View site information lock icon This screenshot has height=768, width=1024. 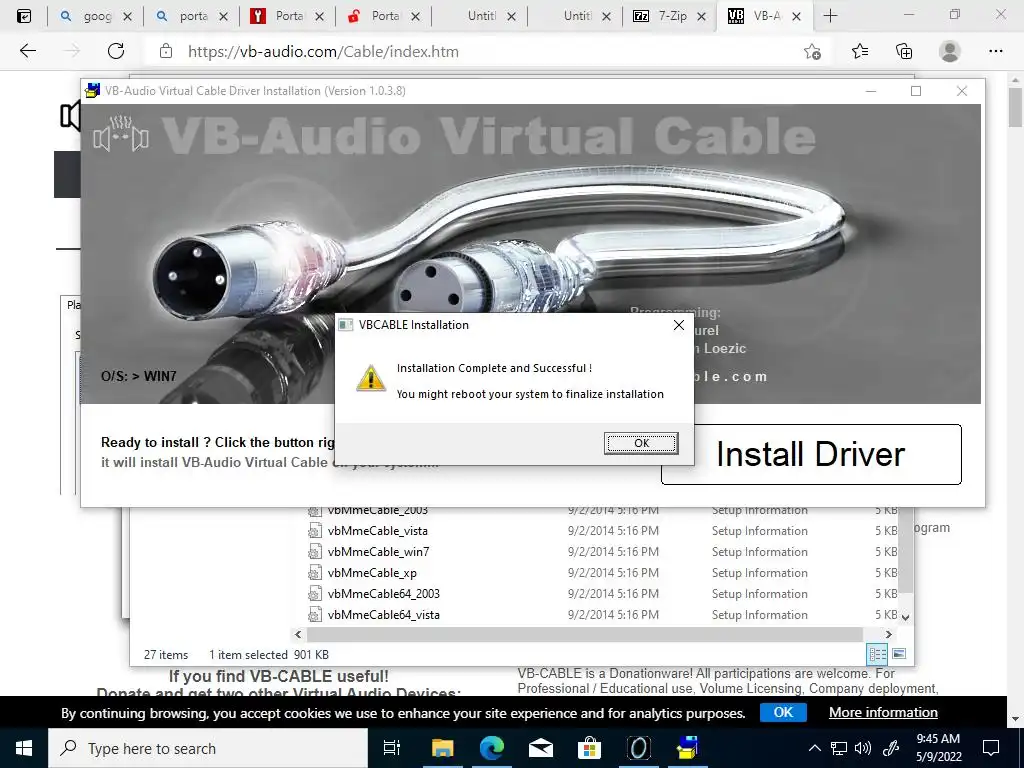(x=166, y=51)
